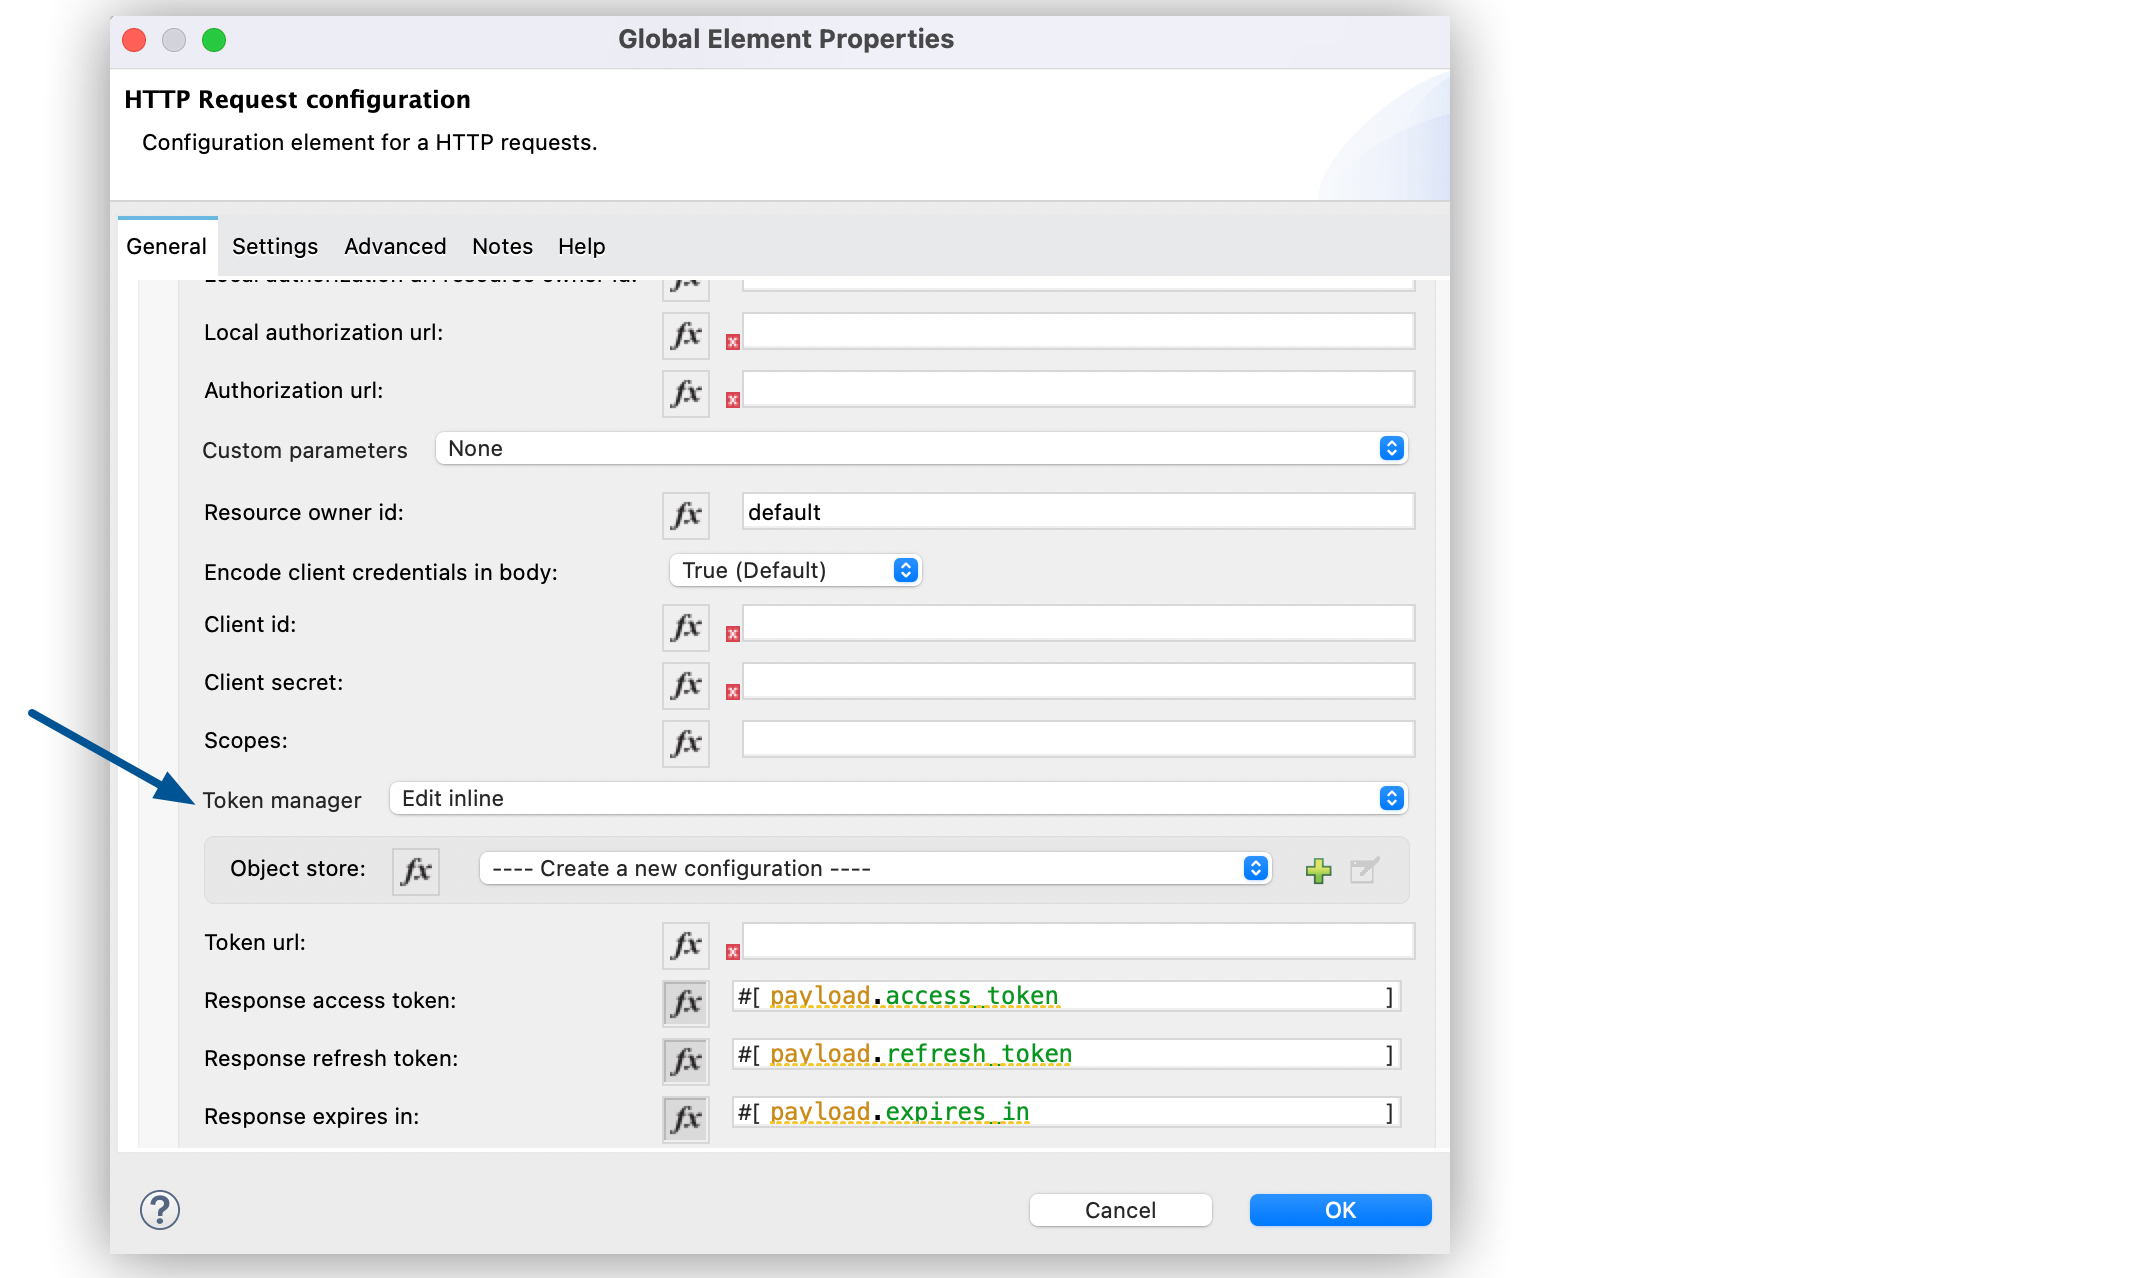Click the fx icon next to Scopes
Image resolution: width=2142 pixels, height=1278 pixels.
point(686,741)
